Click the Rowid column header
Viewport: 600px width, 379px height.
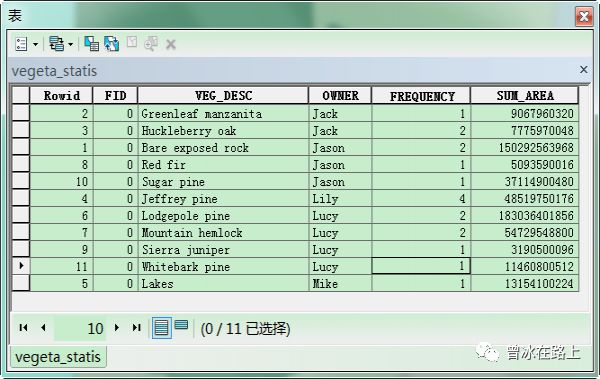[x=62, y=95]
